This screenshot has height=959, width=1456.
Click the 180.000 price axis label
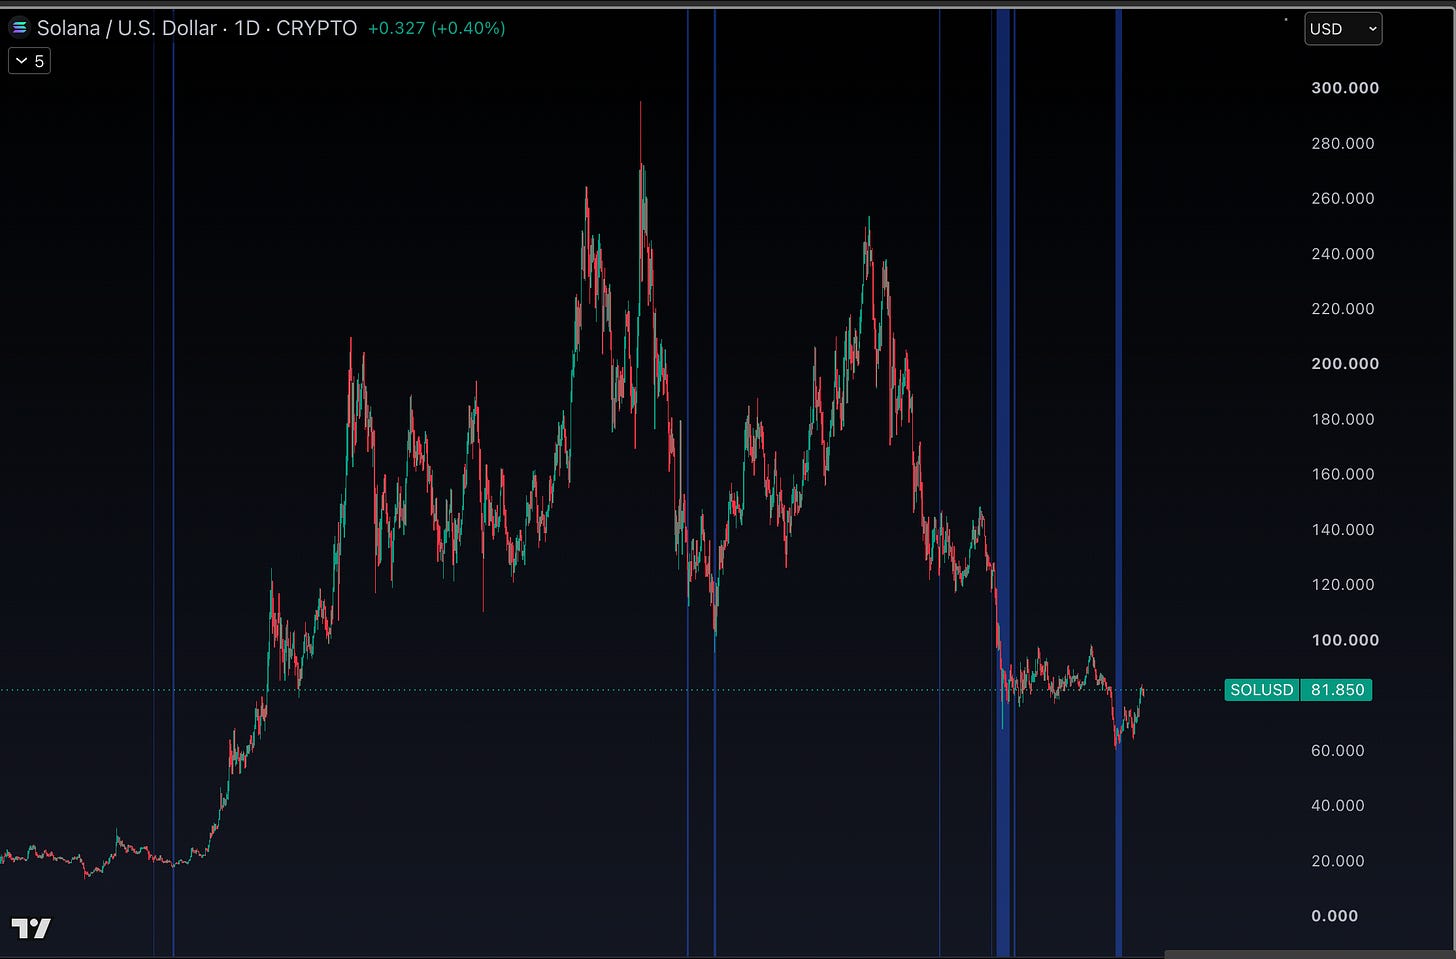[1343, 419]
